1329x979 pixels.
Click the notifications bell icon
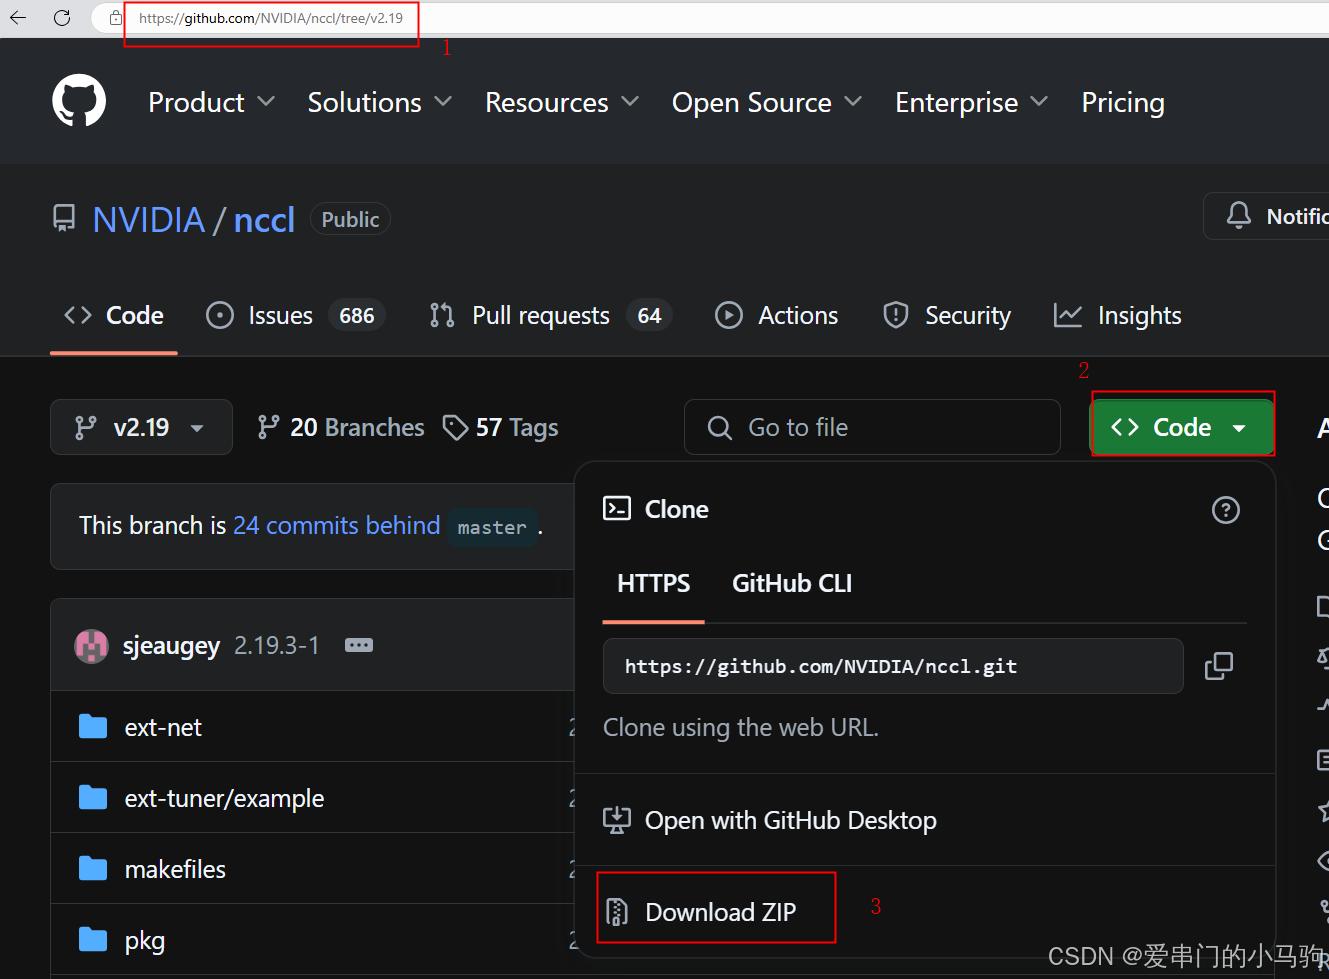1239,216
